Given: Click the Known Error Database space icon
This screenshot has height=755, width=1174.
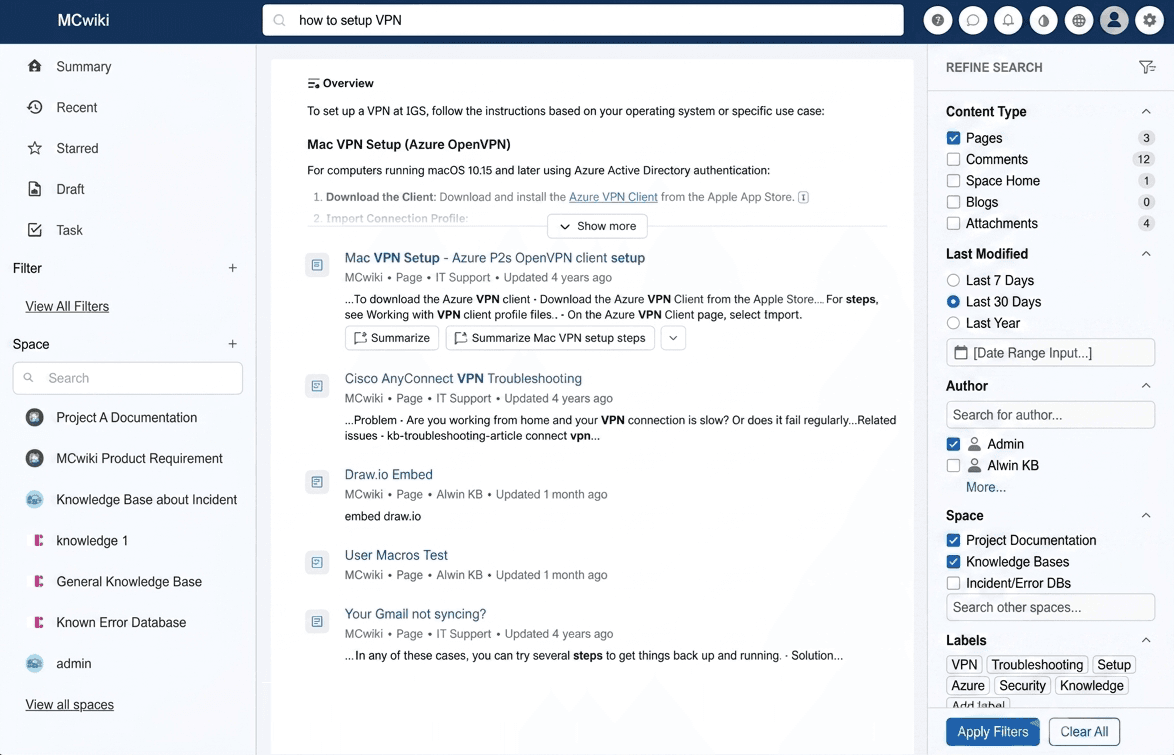Looking at the screenshot, I should (x=38, y=622).
